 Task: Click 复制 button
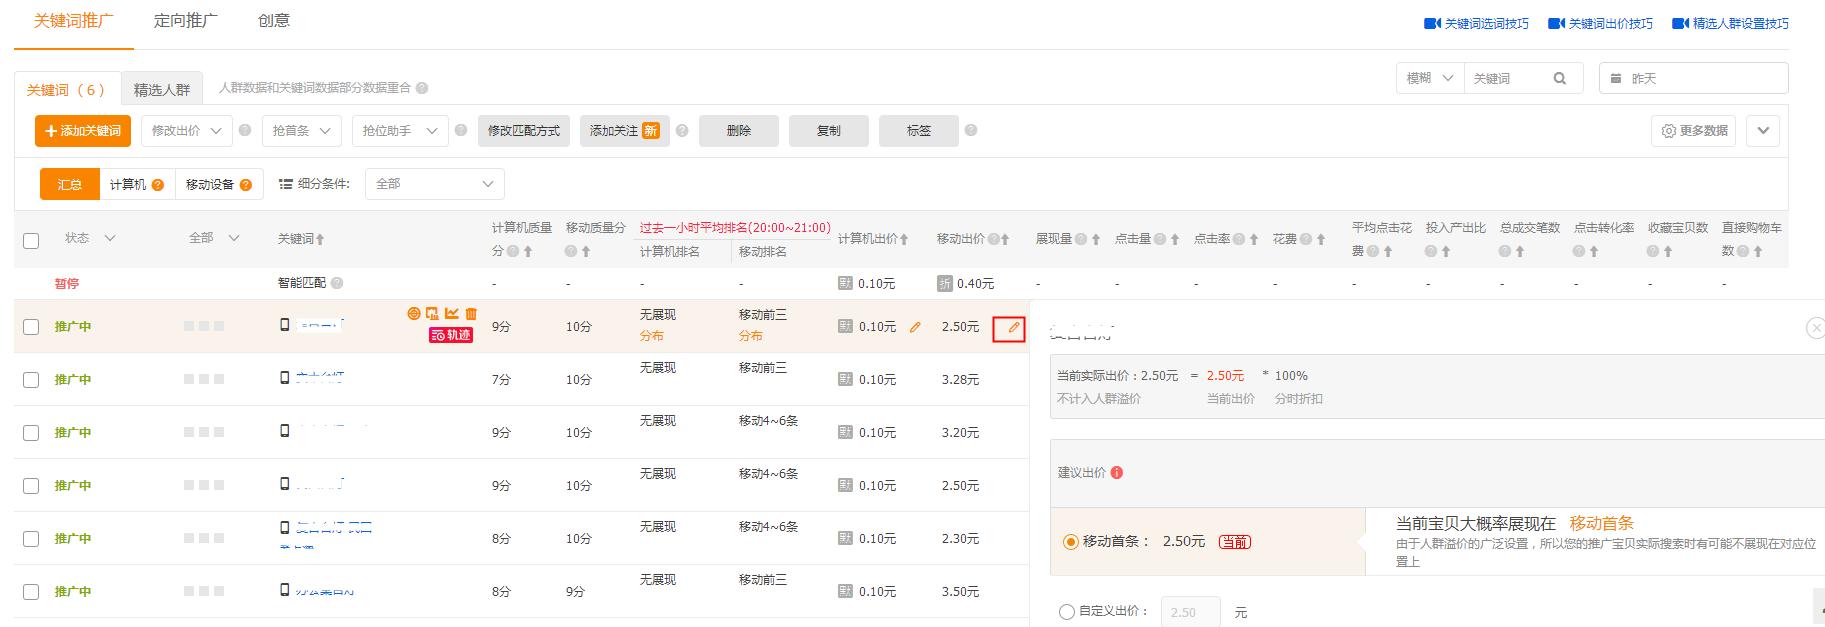829,131
